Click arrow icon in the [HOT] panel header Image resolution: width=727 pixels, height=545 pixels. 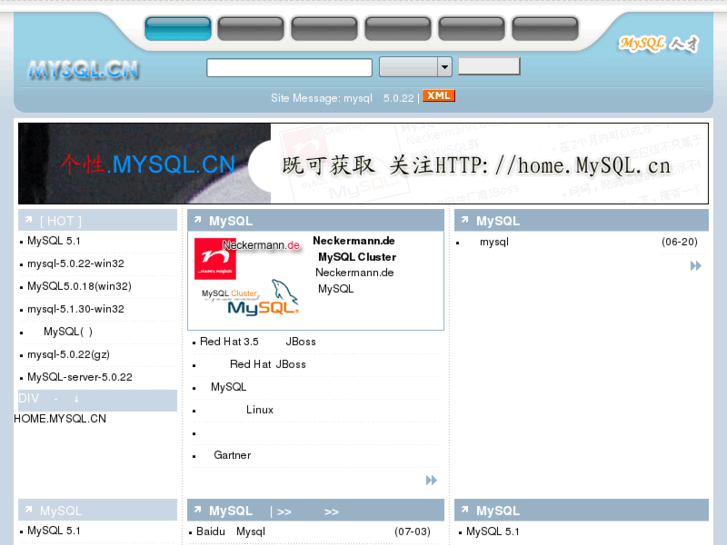click(29, 220)
